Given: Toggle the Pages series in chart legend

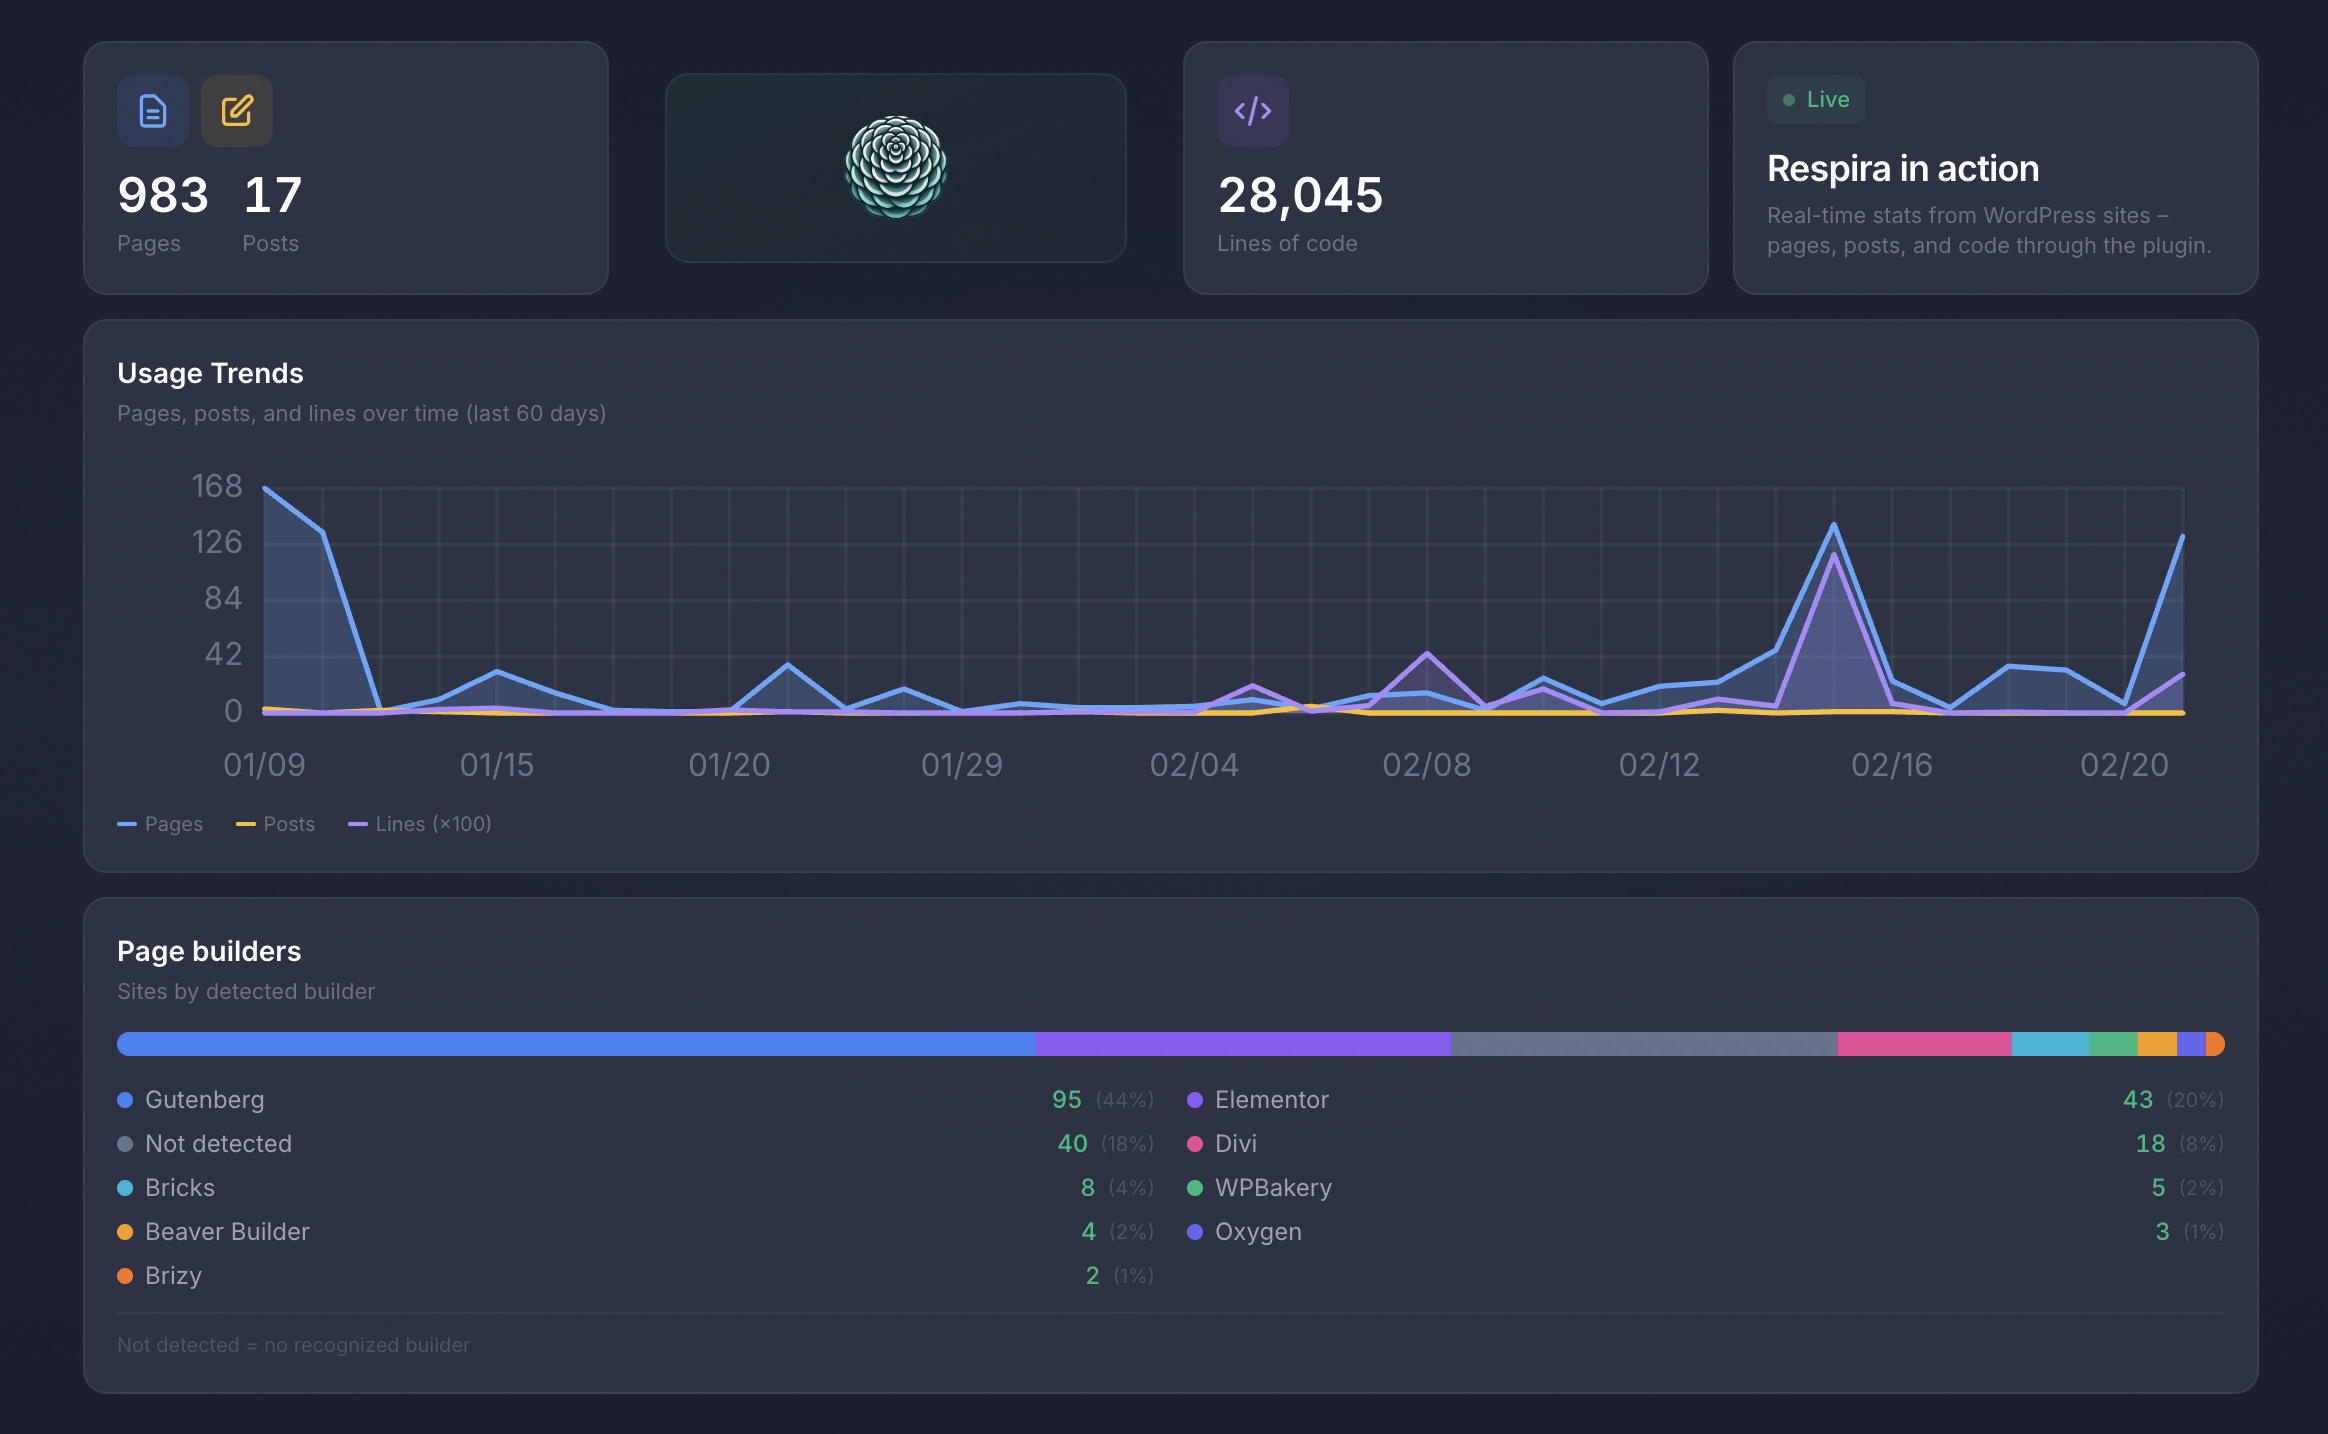Looking at the screenshot, I should click(160, 824).
